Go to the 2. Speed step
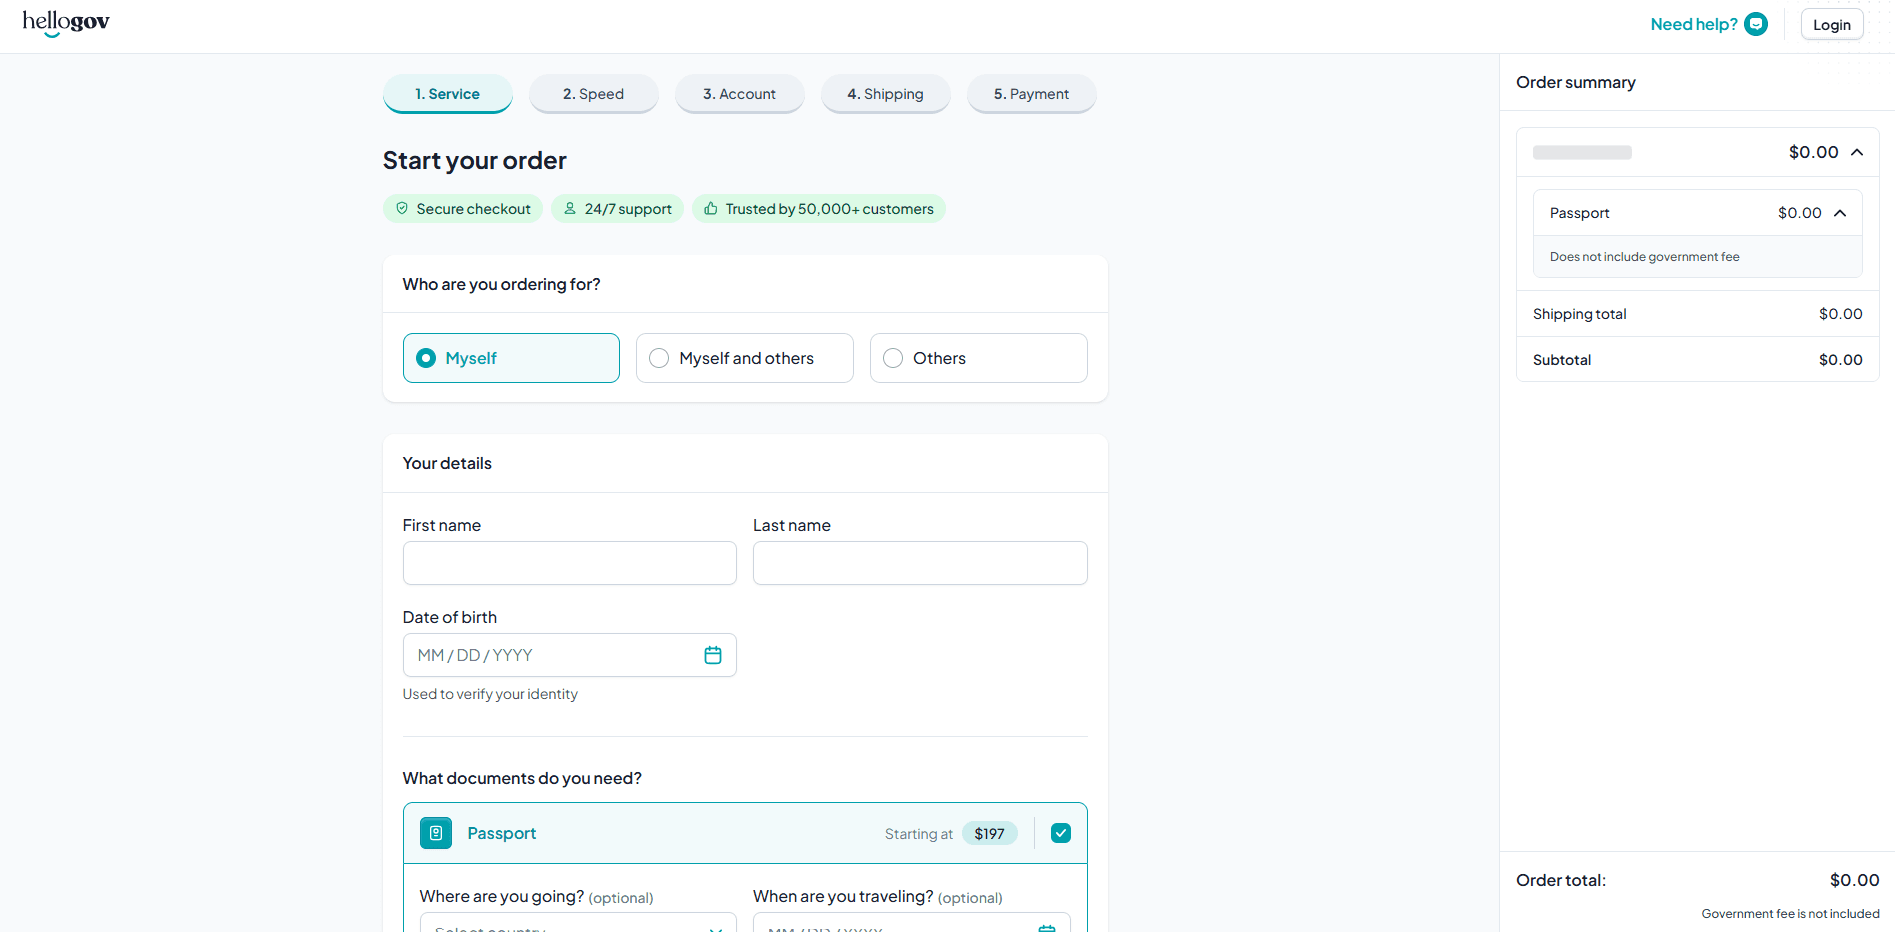Viewport: 1895px width, 932px height. click(593, 94)
